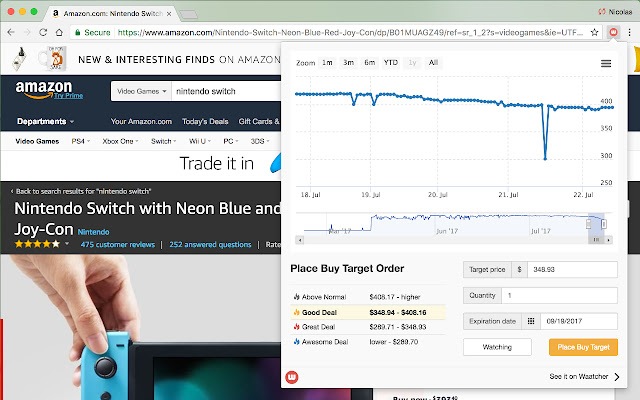Expand the Switch category dropdown
The width and height of the screenshot is (640, 400).
163,141
